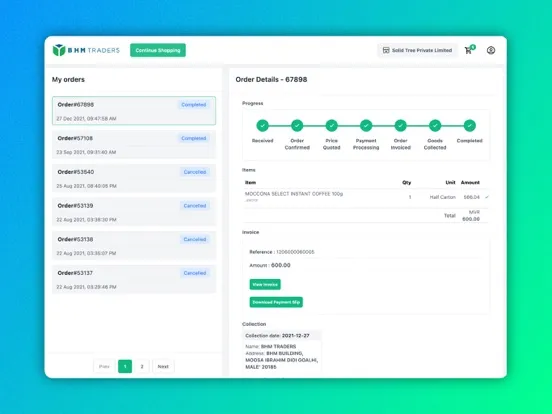The height and width of the screenshot is (414, 552).
Task: Click Continue Shopping button
Action: point(158,50)
